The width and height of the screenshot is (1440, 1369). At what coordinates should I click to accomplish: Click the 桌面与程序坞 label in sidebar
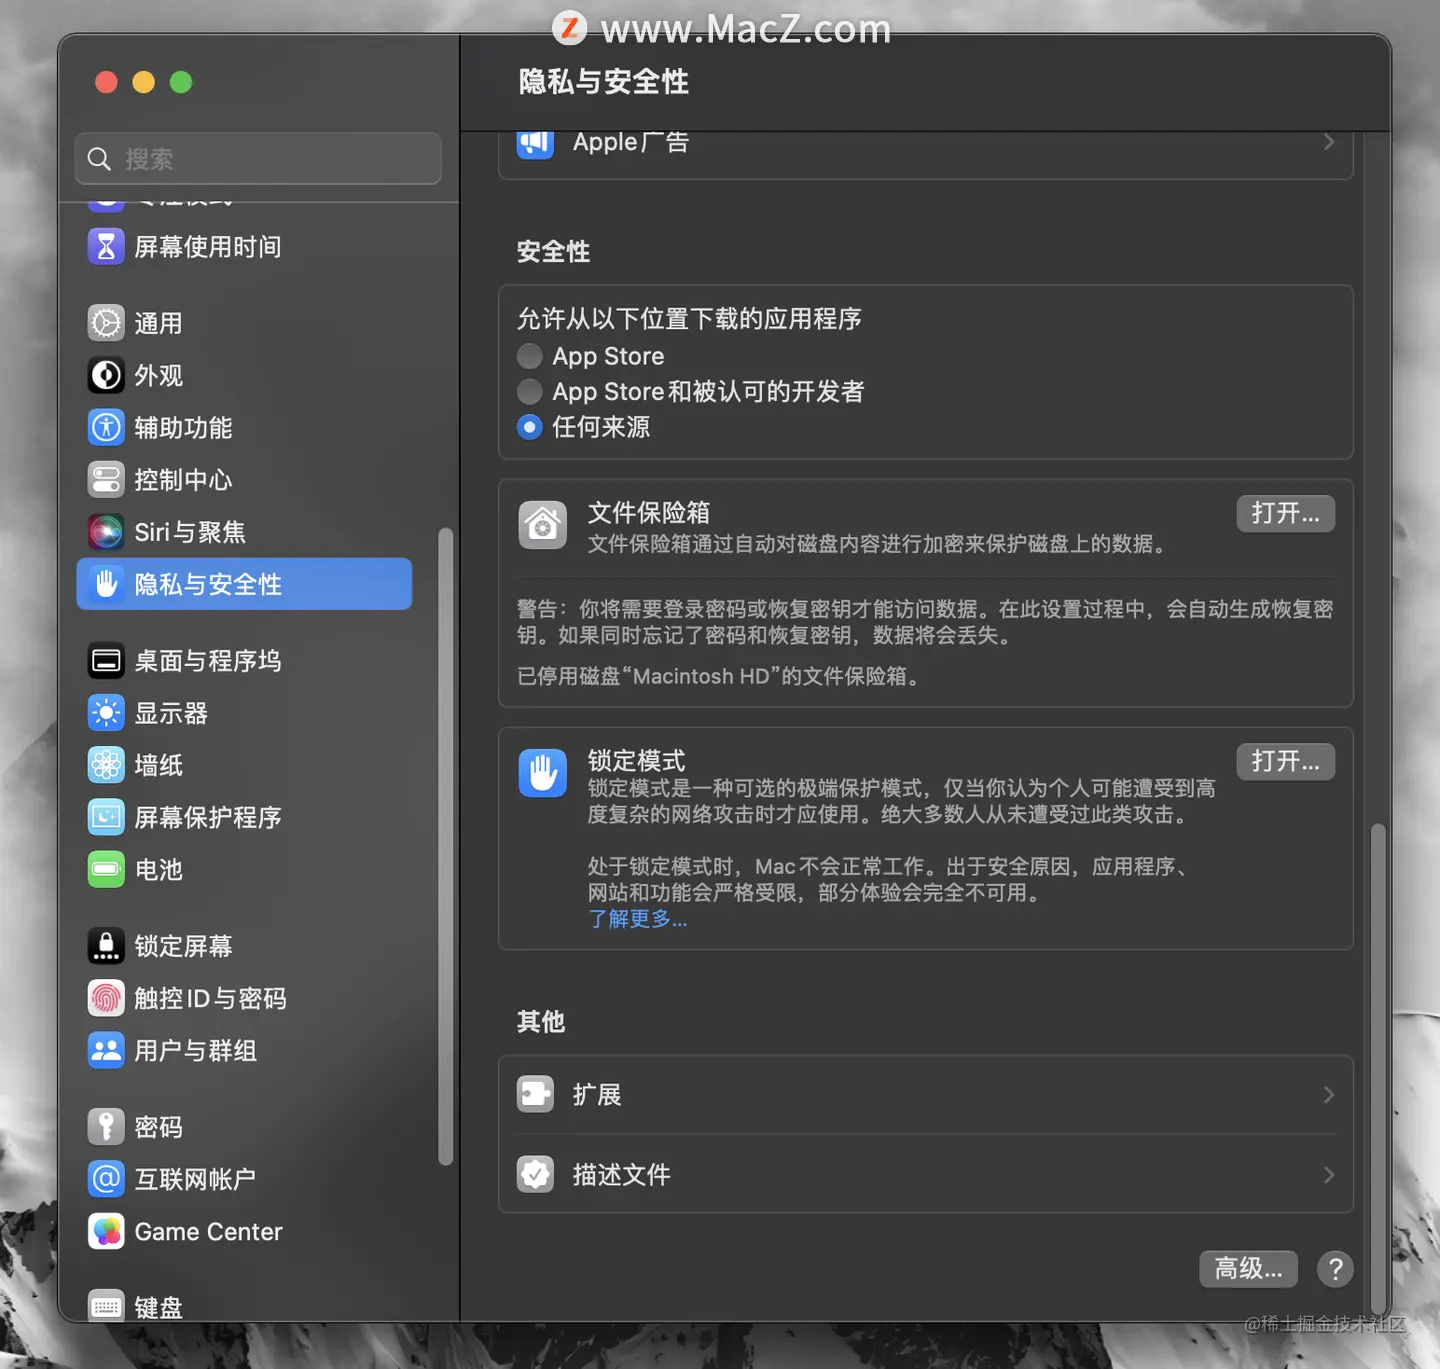[208, 661]
